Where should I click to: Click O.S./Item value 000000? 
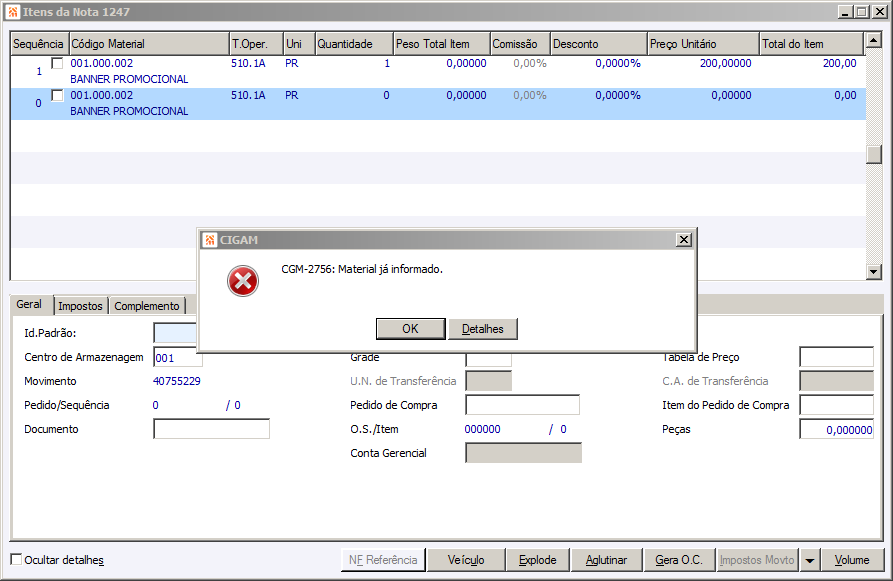pos(482,429)
